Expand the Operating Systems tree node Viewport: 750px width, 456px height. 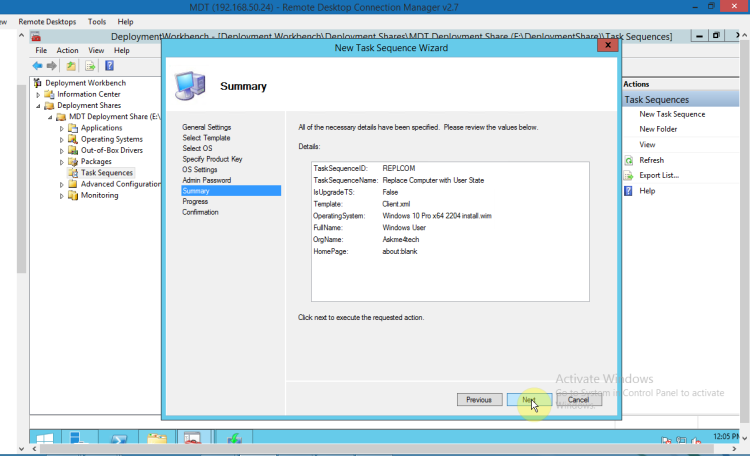pyautogui.click(x=62, y=139)
